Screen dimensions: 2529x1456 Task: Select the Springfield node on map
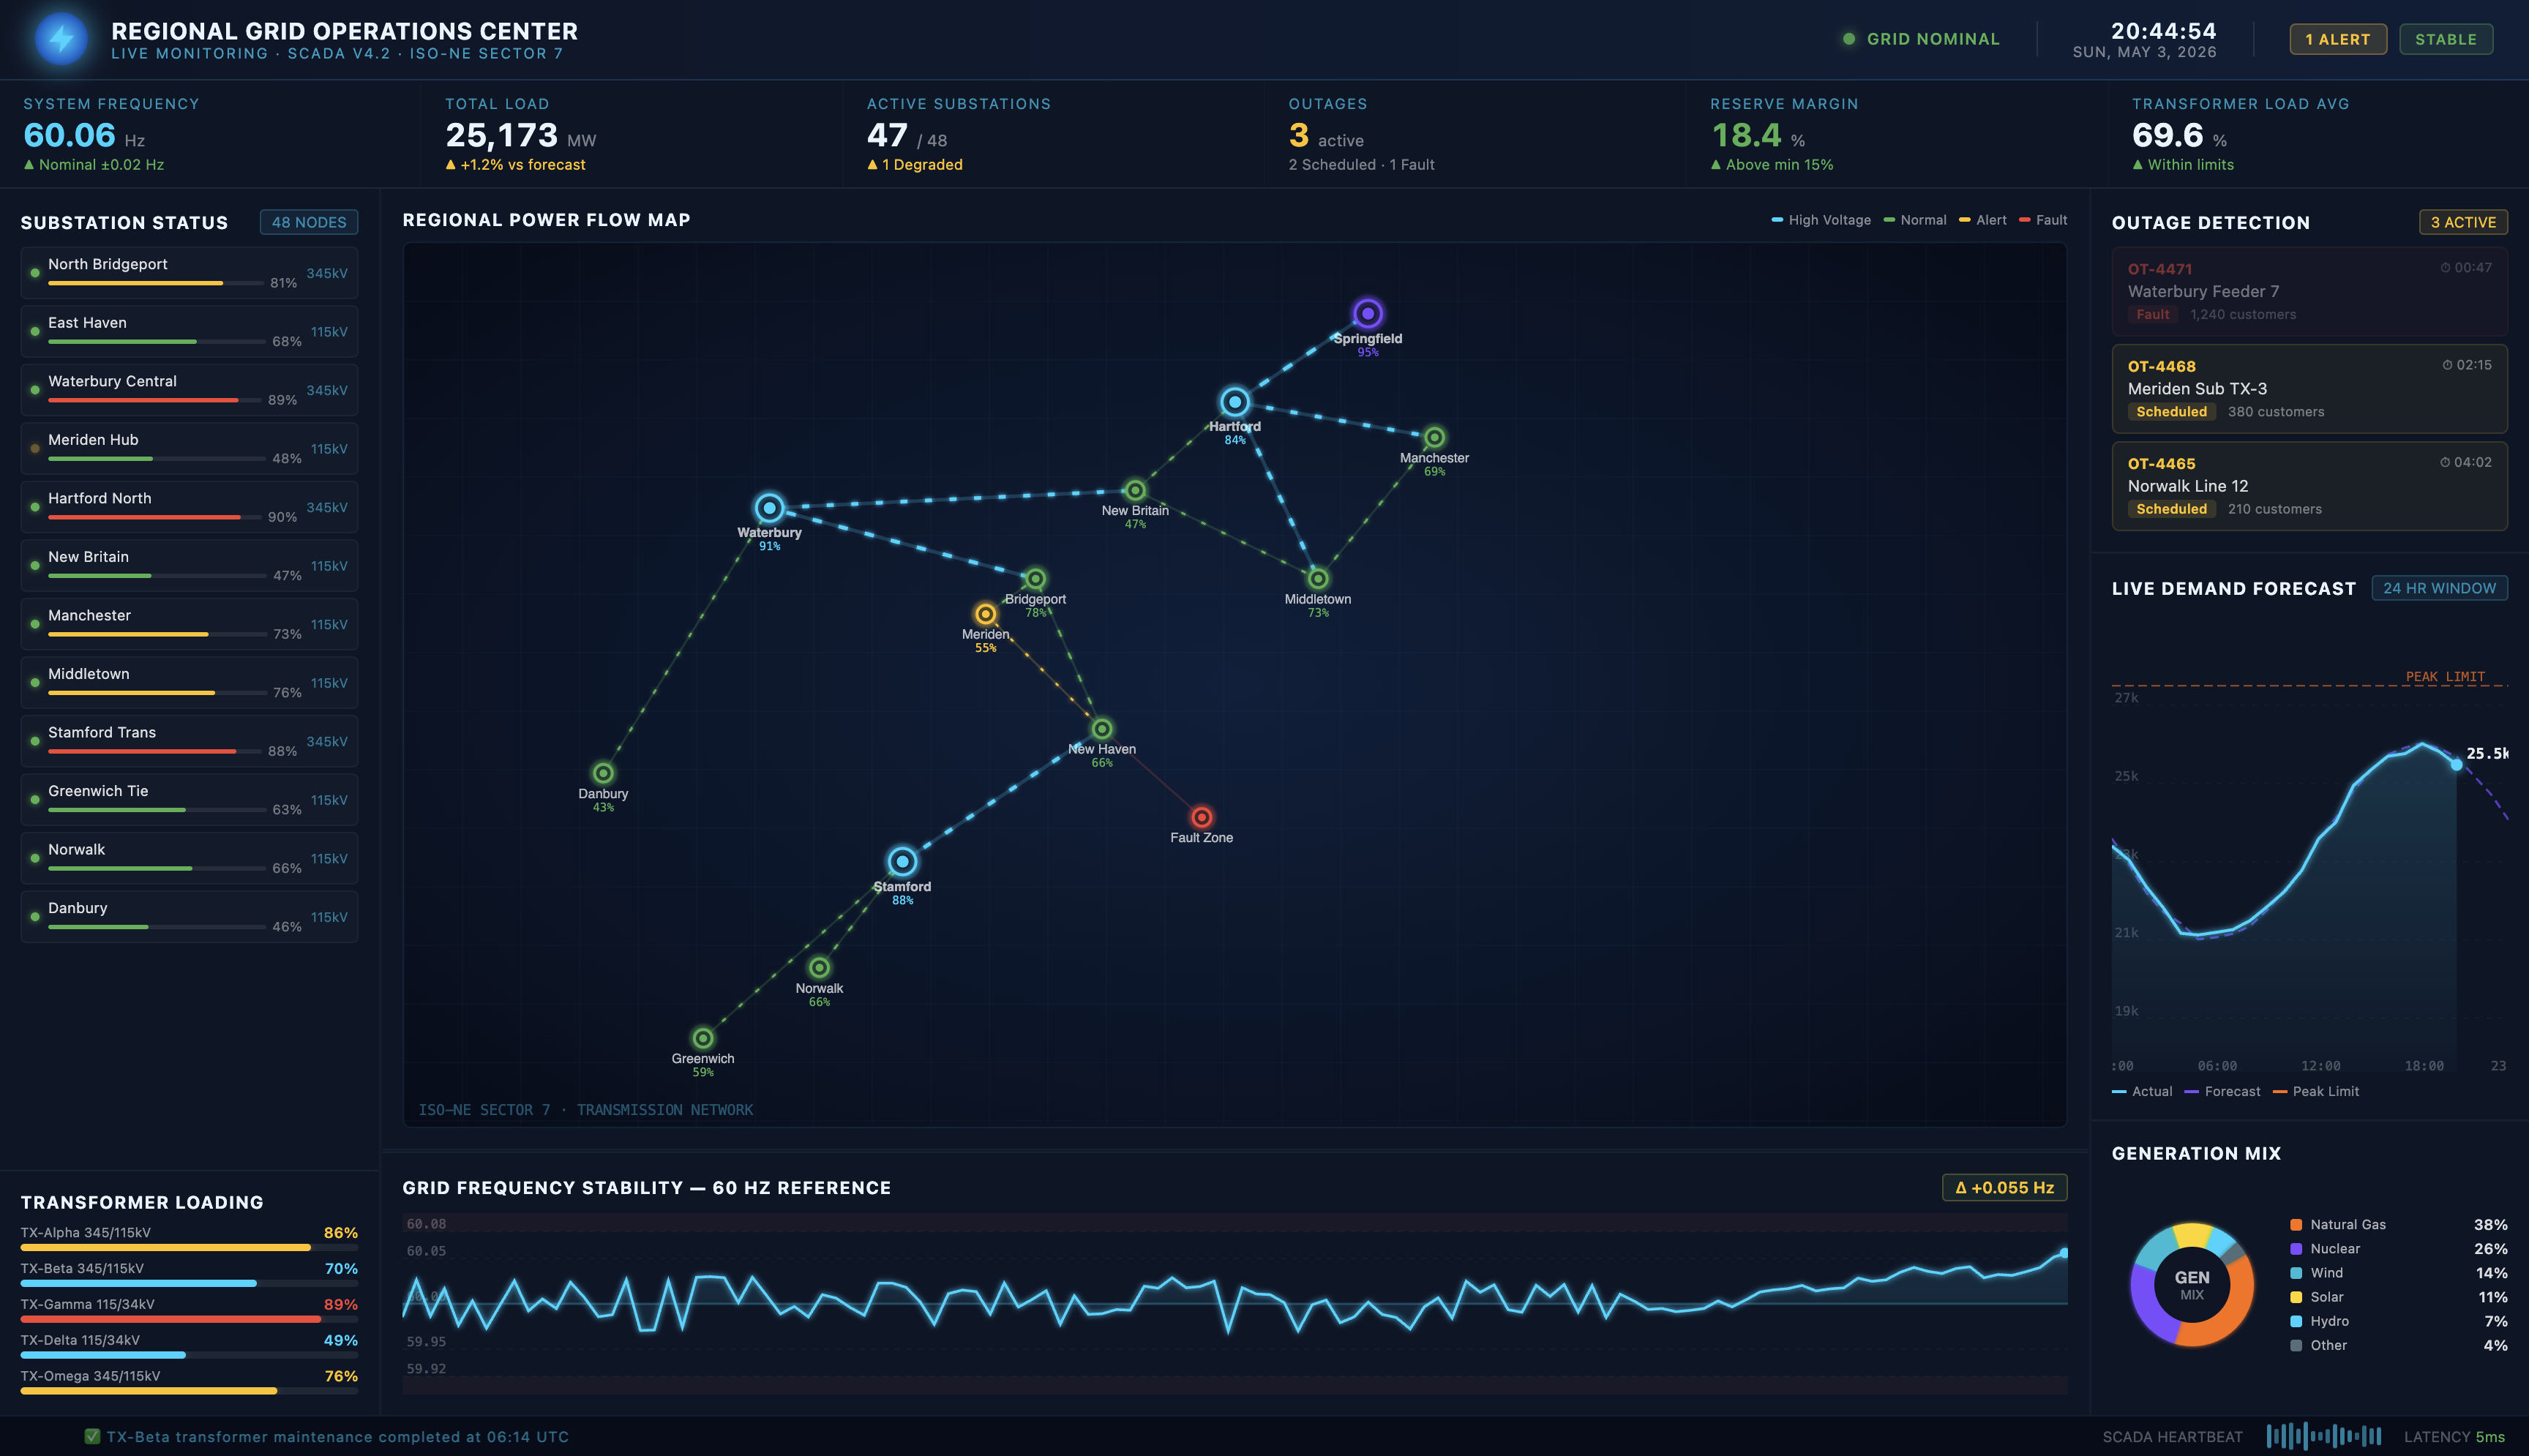click(x=1367, y=313)
